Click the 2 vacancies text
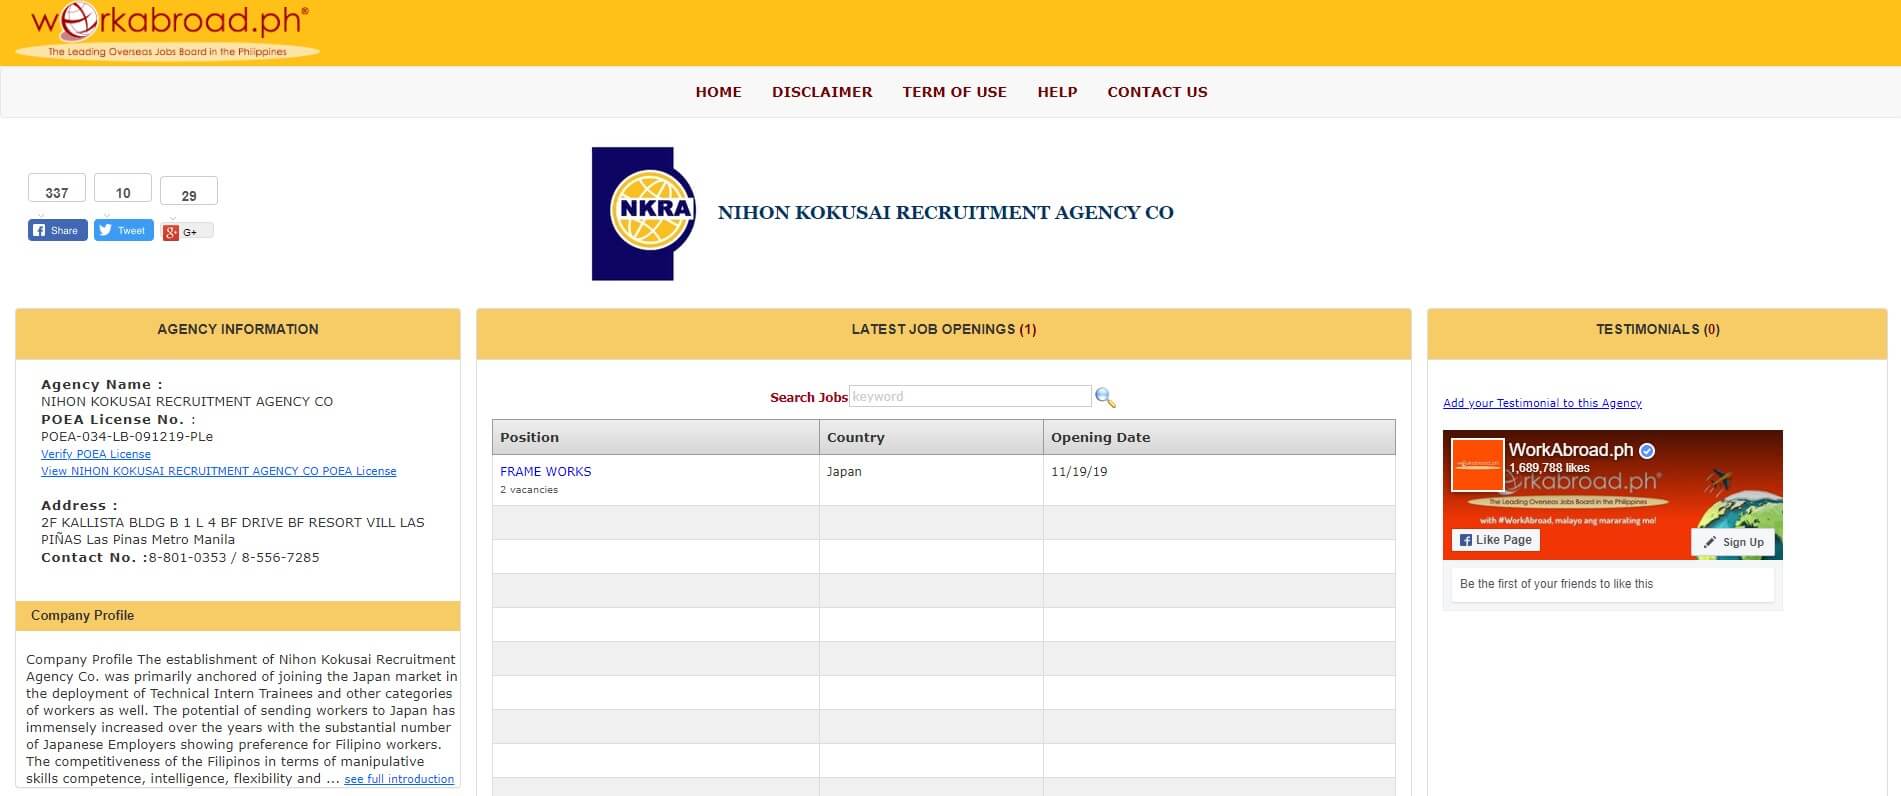The image size is (1901, 796). pyautogui.click(x=529, y=490)
